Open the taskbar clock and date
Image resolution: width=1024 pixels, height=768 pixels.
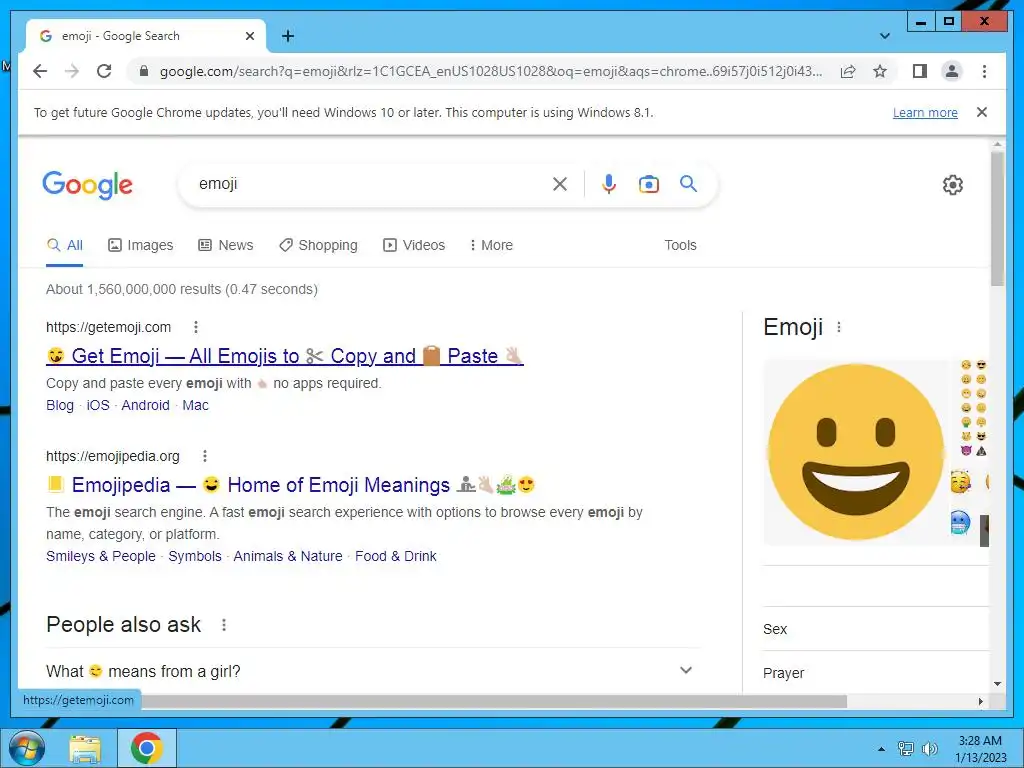point(980,749)
